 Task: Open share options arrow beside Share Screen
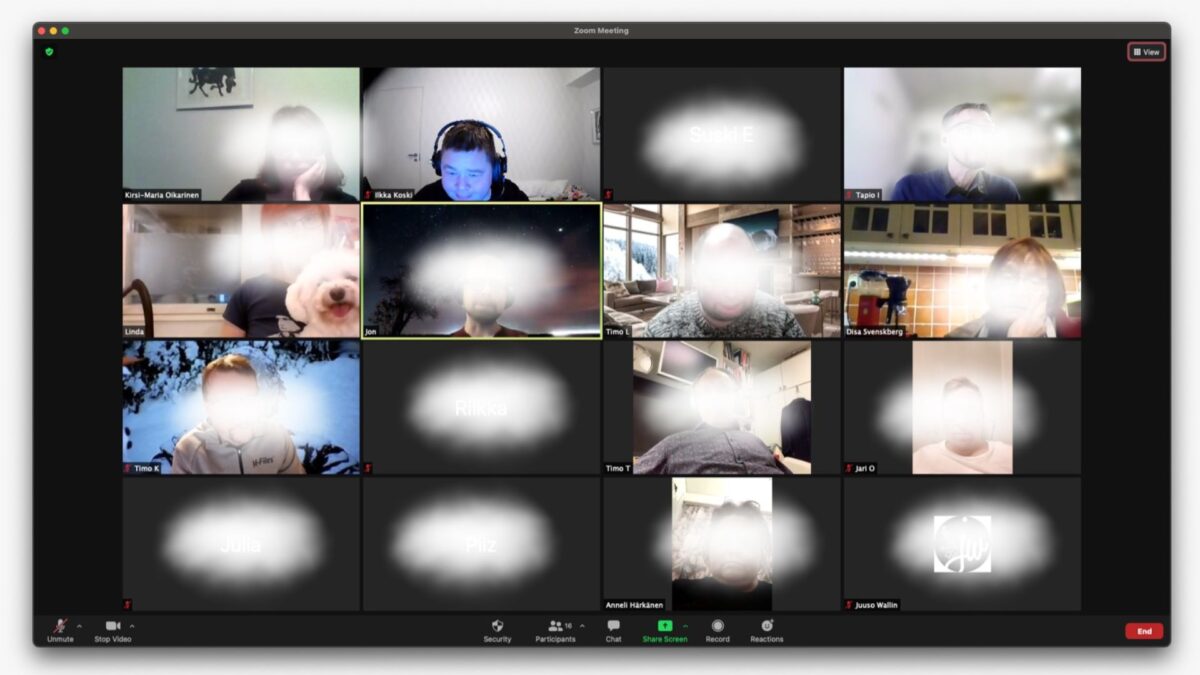pos(685,626)
